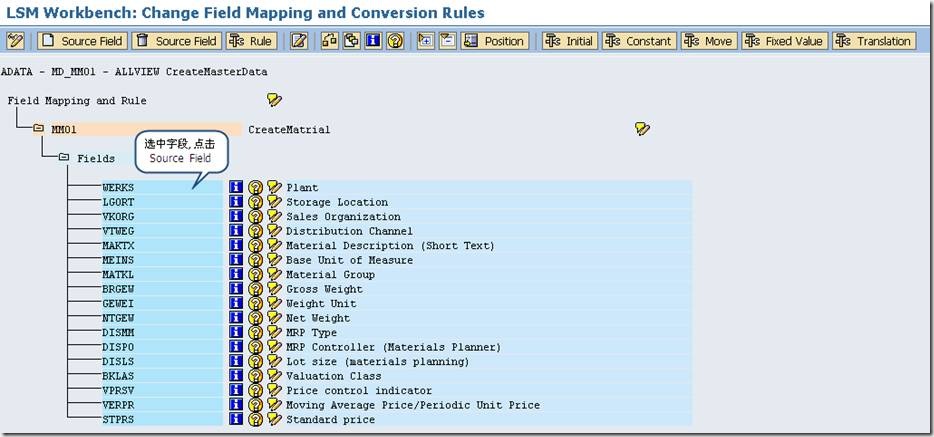Click the Initial rule button
This screenshot has height=437, width=934.
569,41
